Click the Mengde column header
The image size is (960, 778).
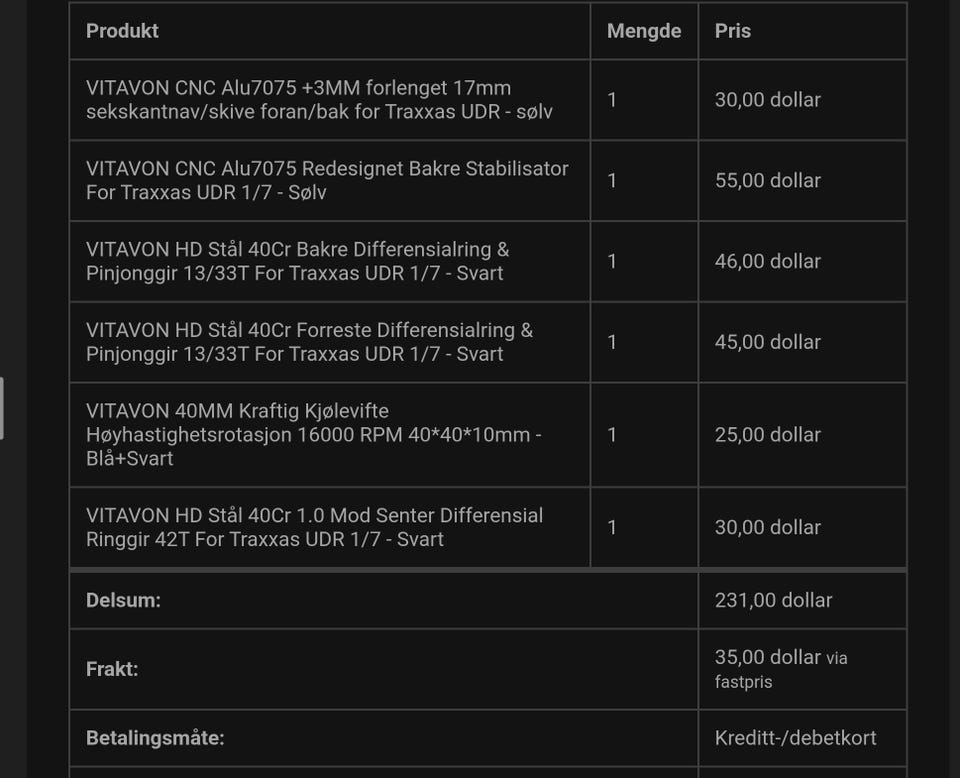[x=643, y=31]
